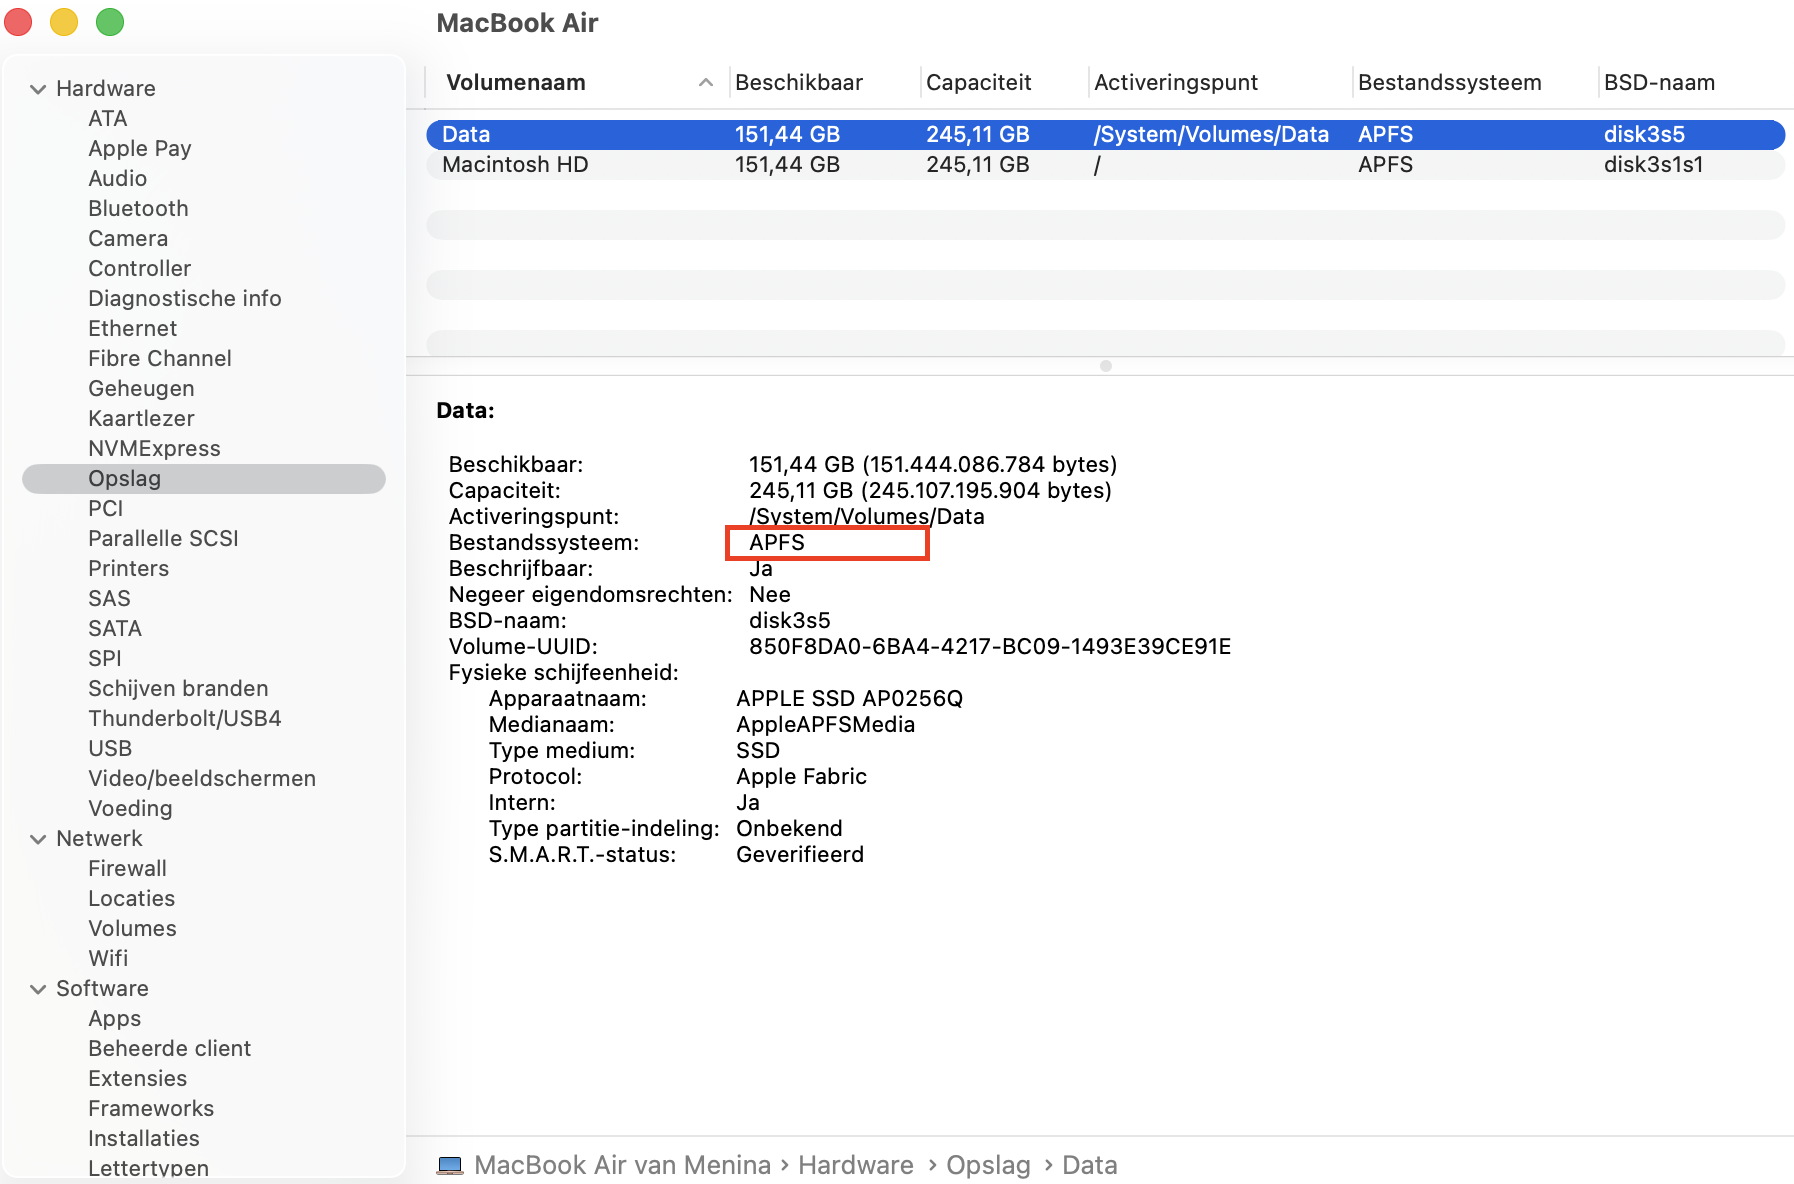Select Apps under Software

[x=114, y=1018]
